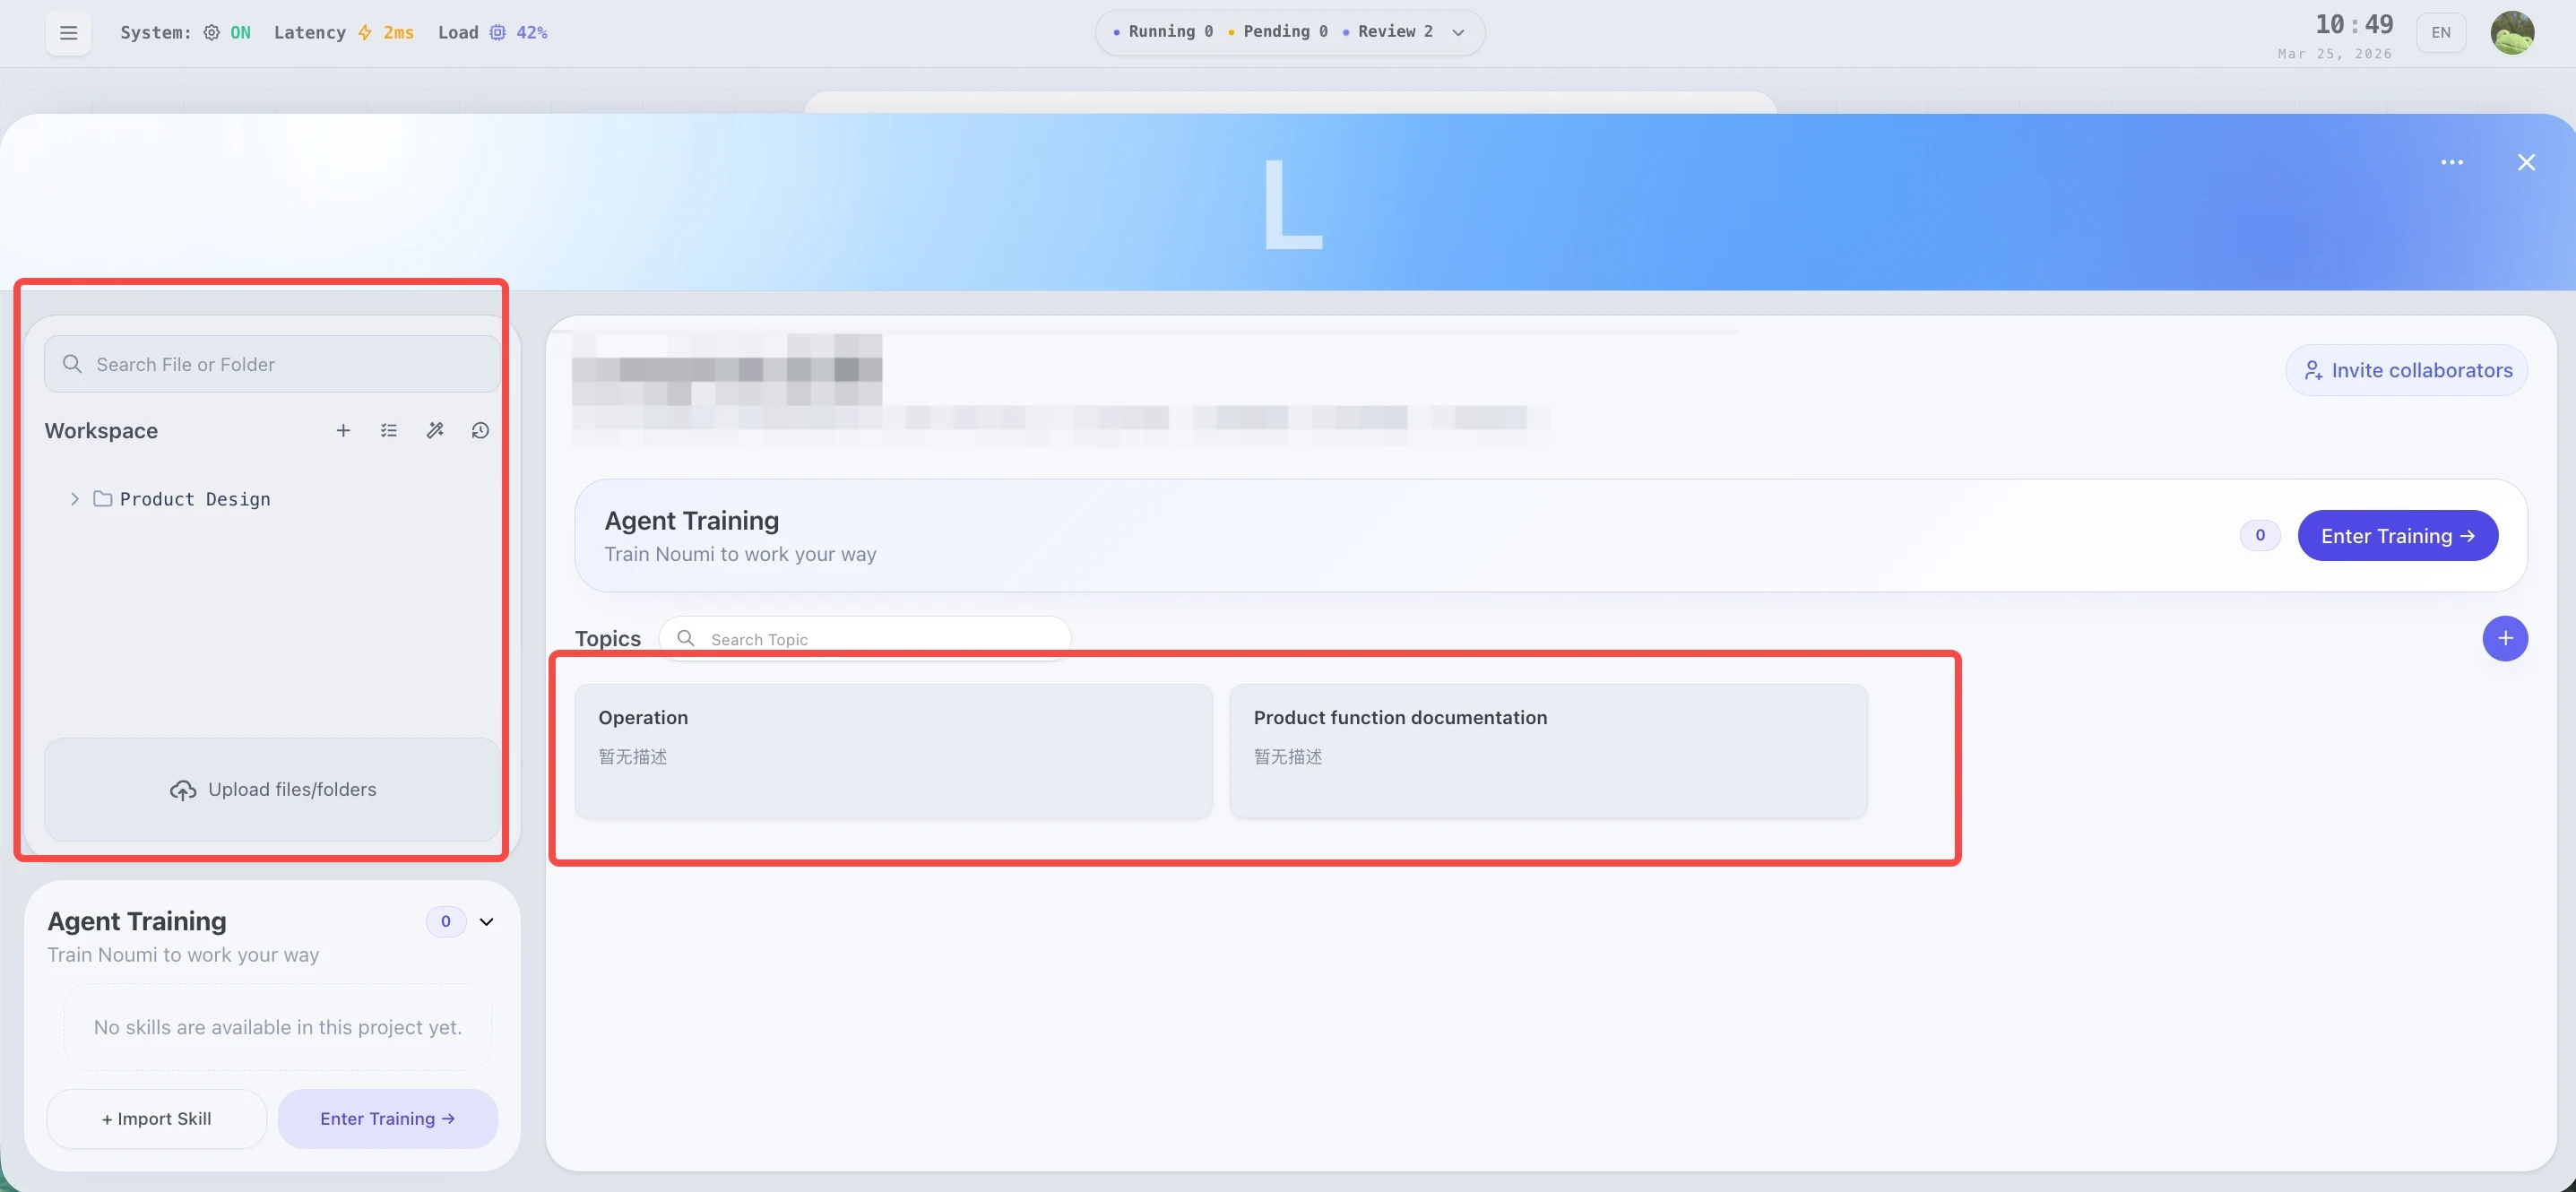Switch language using the EN button
The image size is (2576, 1192).
(x=2440, y=33)
